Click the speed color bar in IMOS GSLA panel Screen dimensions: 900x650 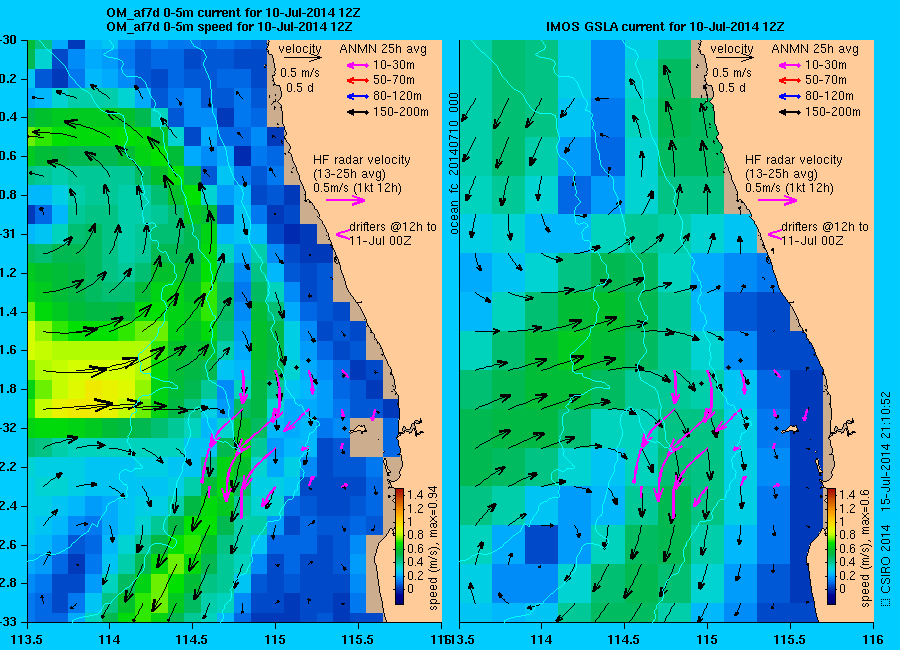(831, 546)
